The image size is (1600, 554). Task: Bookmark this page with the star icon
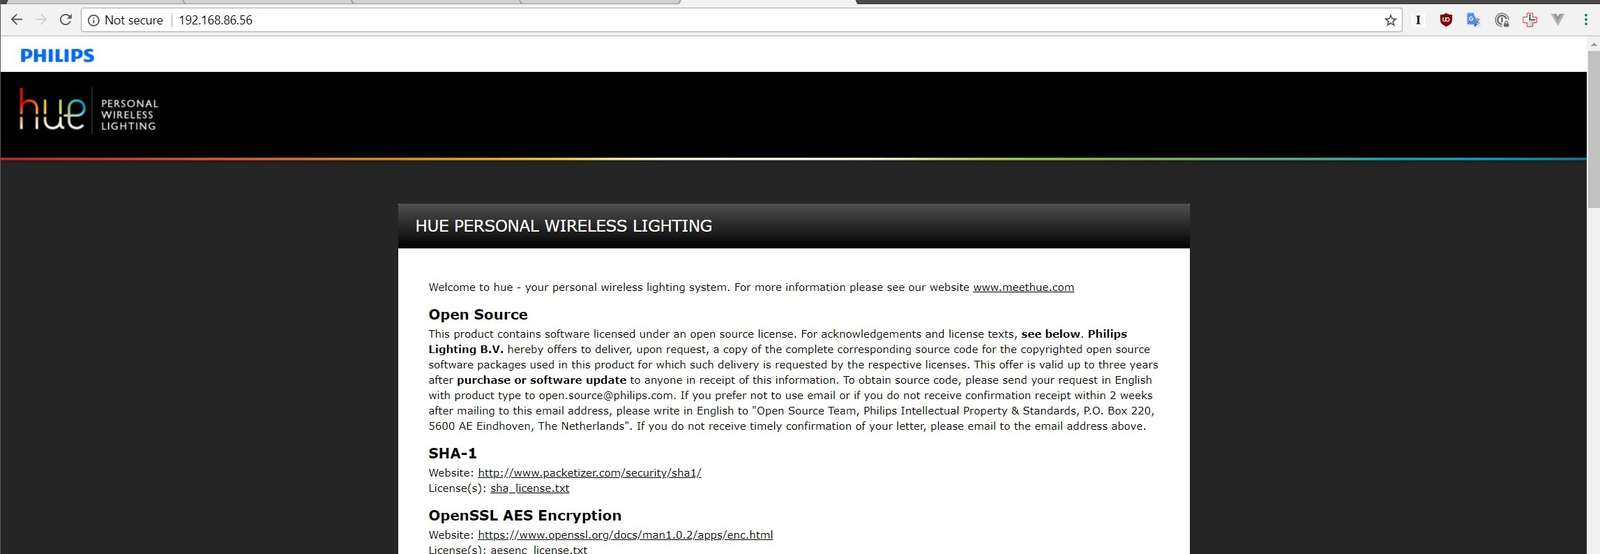point(1390,20)
